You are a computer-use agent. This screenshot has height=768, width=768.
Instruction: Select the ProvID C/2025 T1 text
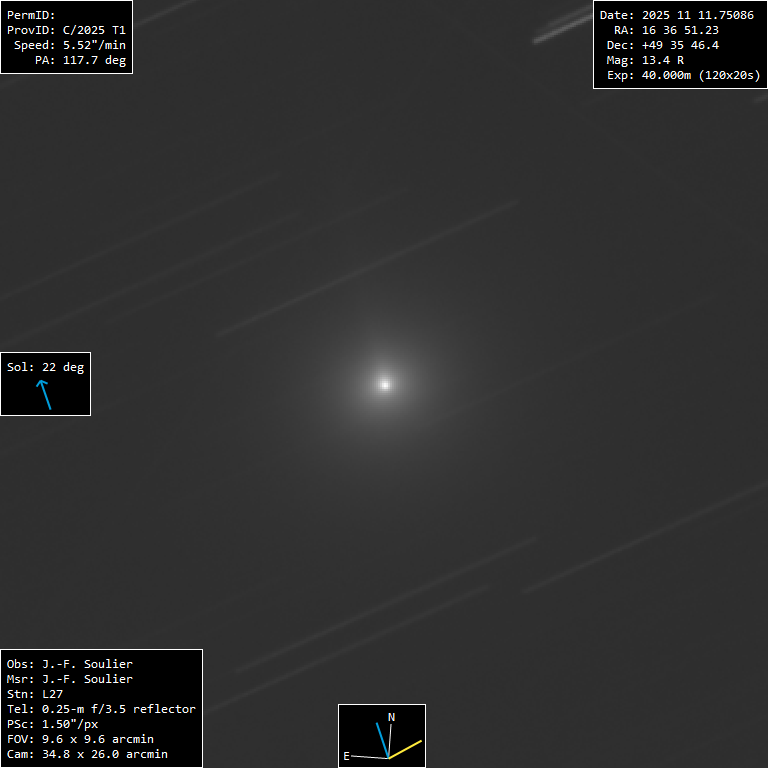[66, 30]
